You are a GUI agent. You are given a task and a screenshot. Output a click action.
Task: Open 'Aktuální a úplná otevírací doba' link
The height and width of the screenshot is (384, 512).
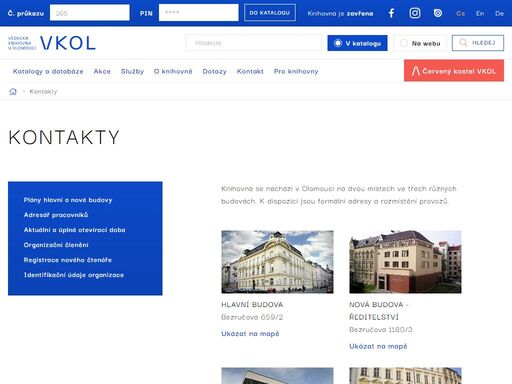coord(74,230)
